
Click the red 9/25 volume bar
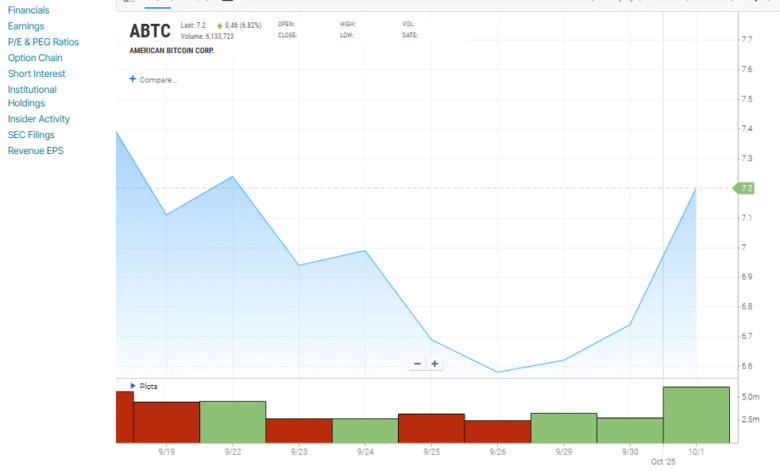431,427
